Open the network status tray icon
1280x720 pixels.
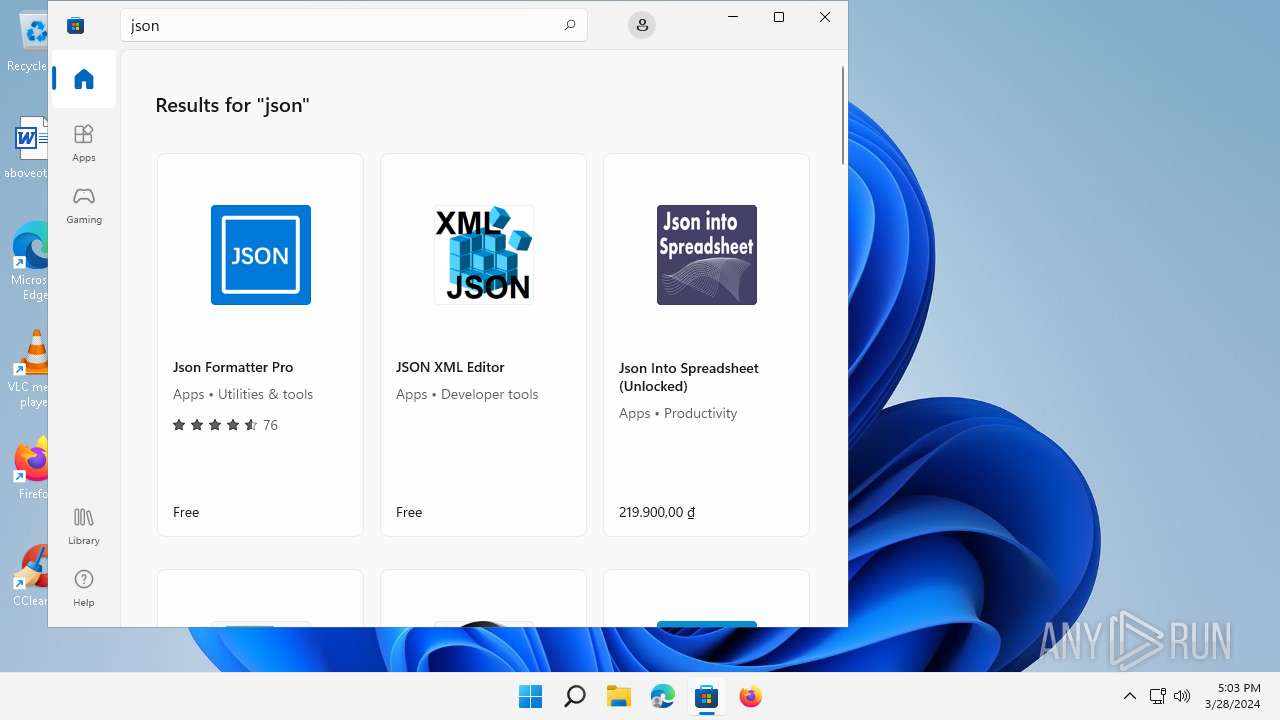pos(1157,696)
